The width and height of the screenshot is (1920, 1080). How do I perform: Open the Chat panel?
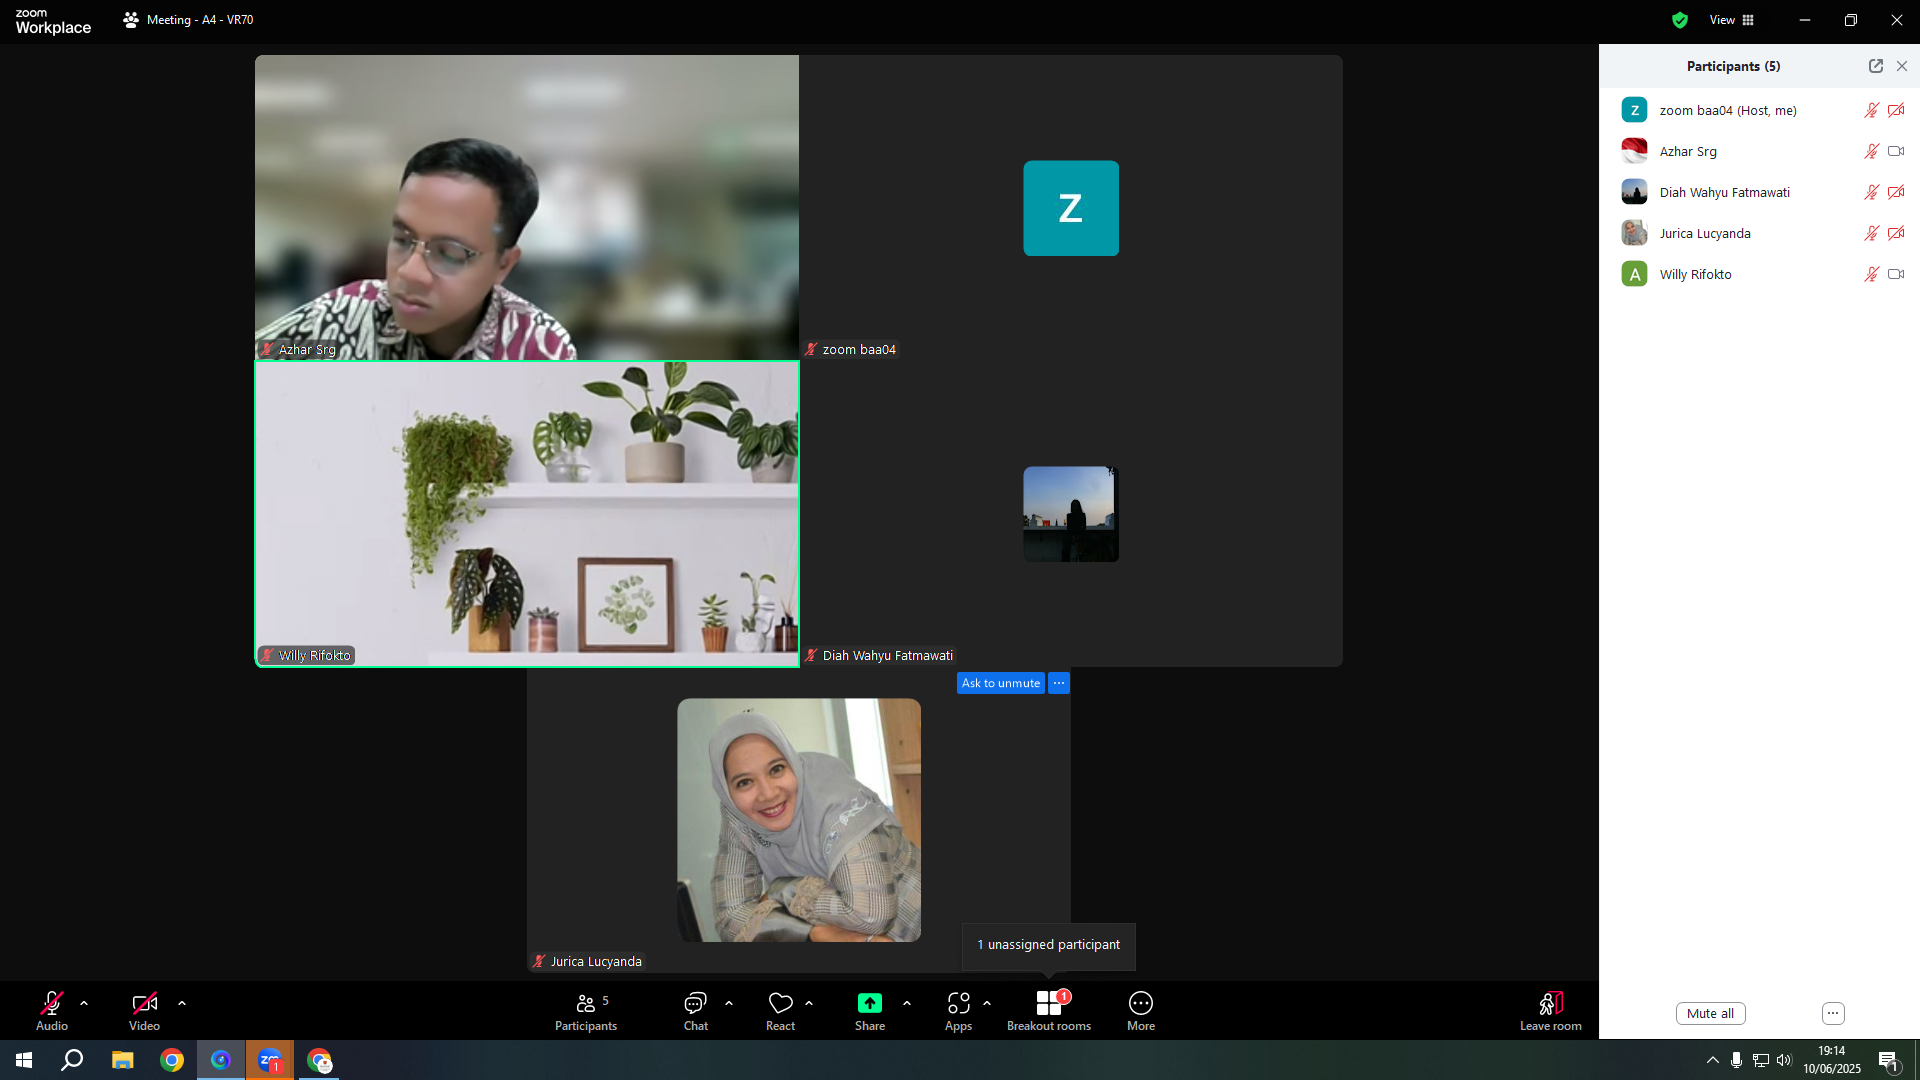point(696,1010)
